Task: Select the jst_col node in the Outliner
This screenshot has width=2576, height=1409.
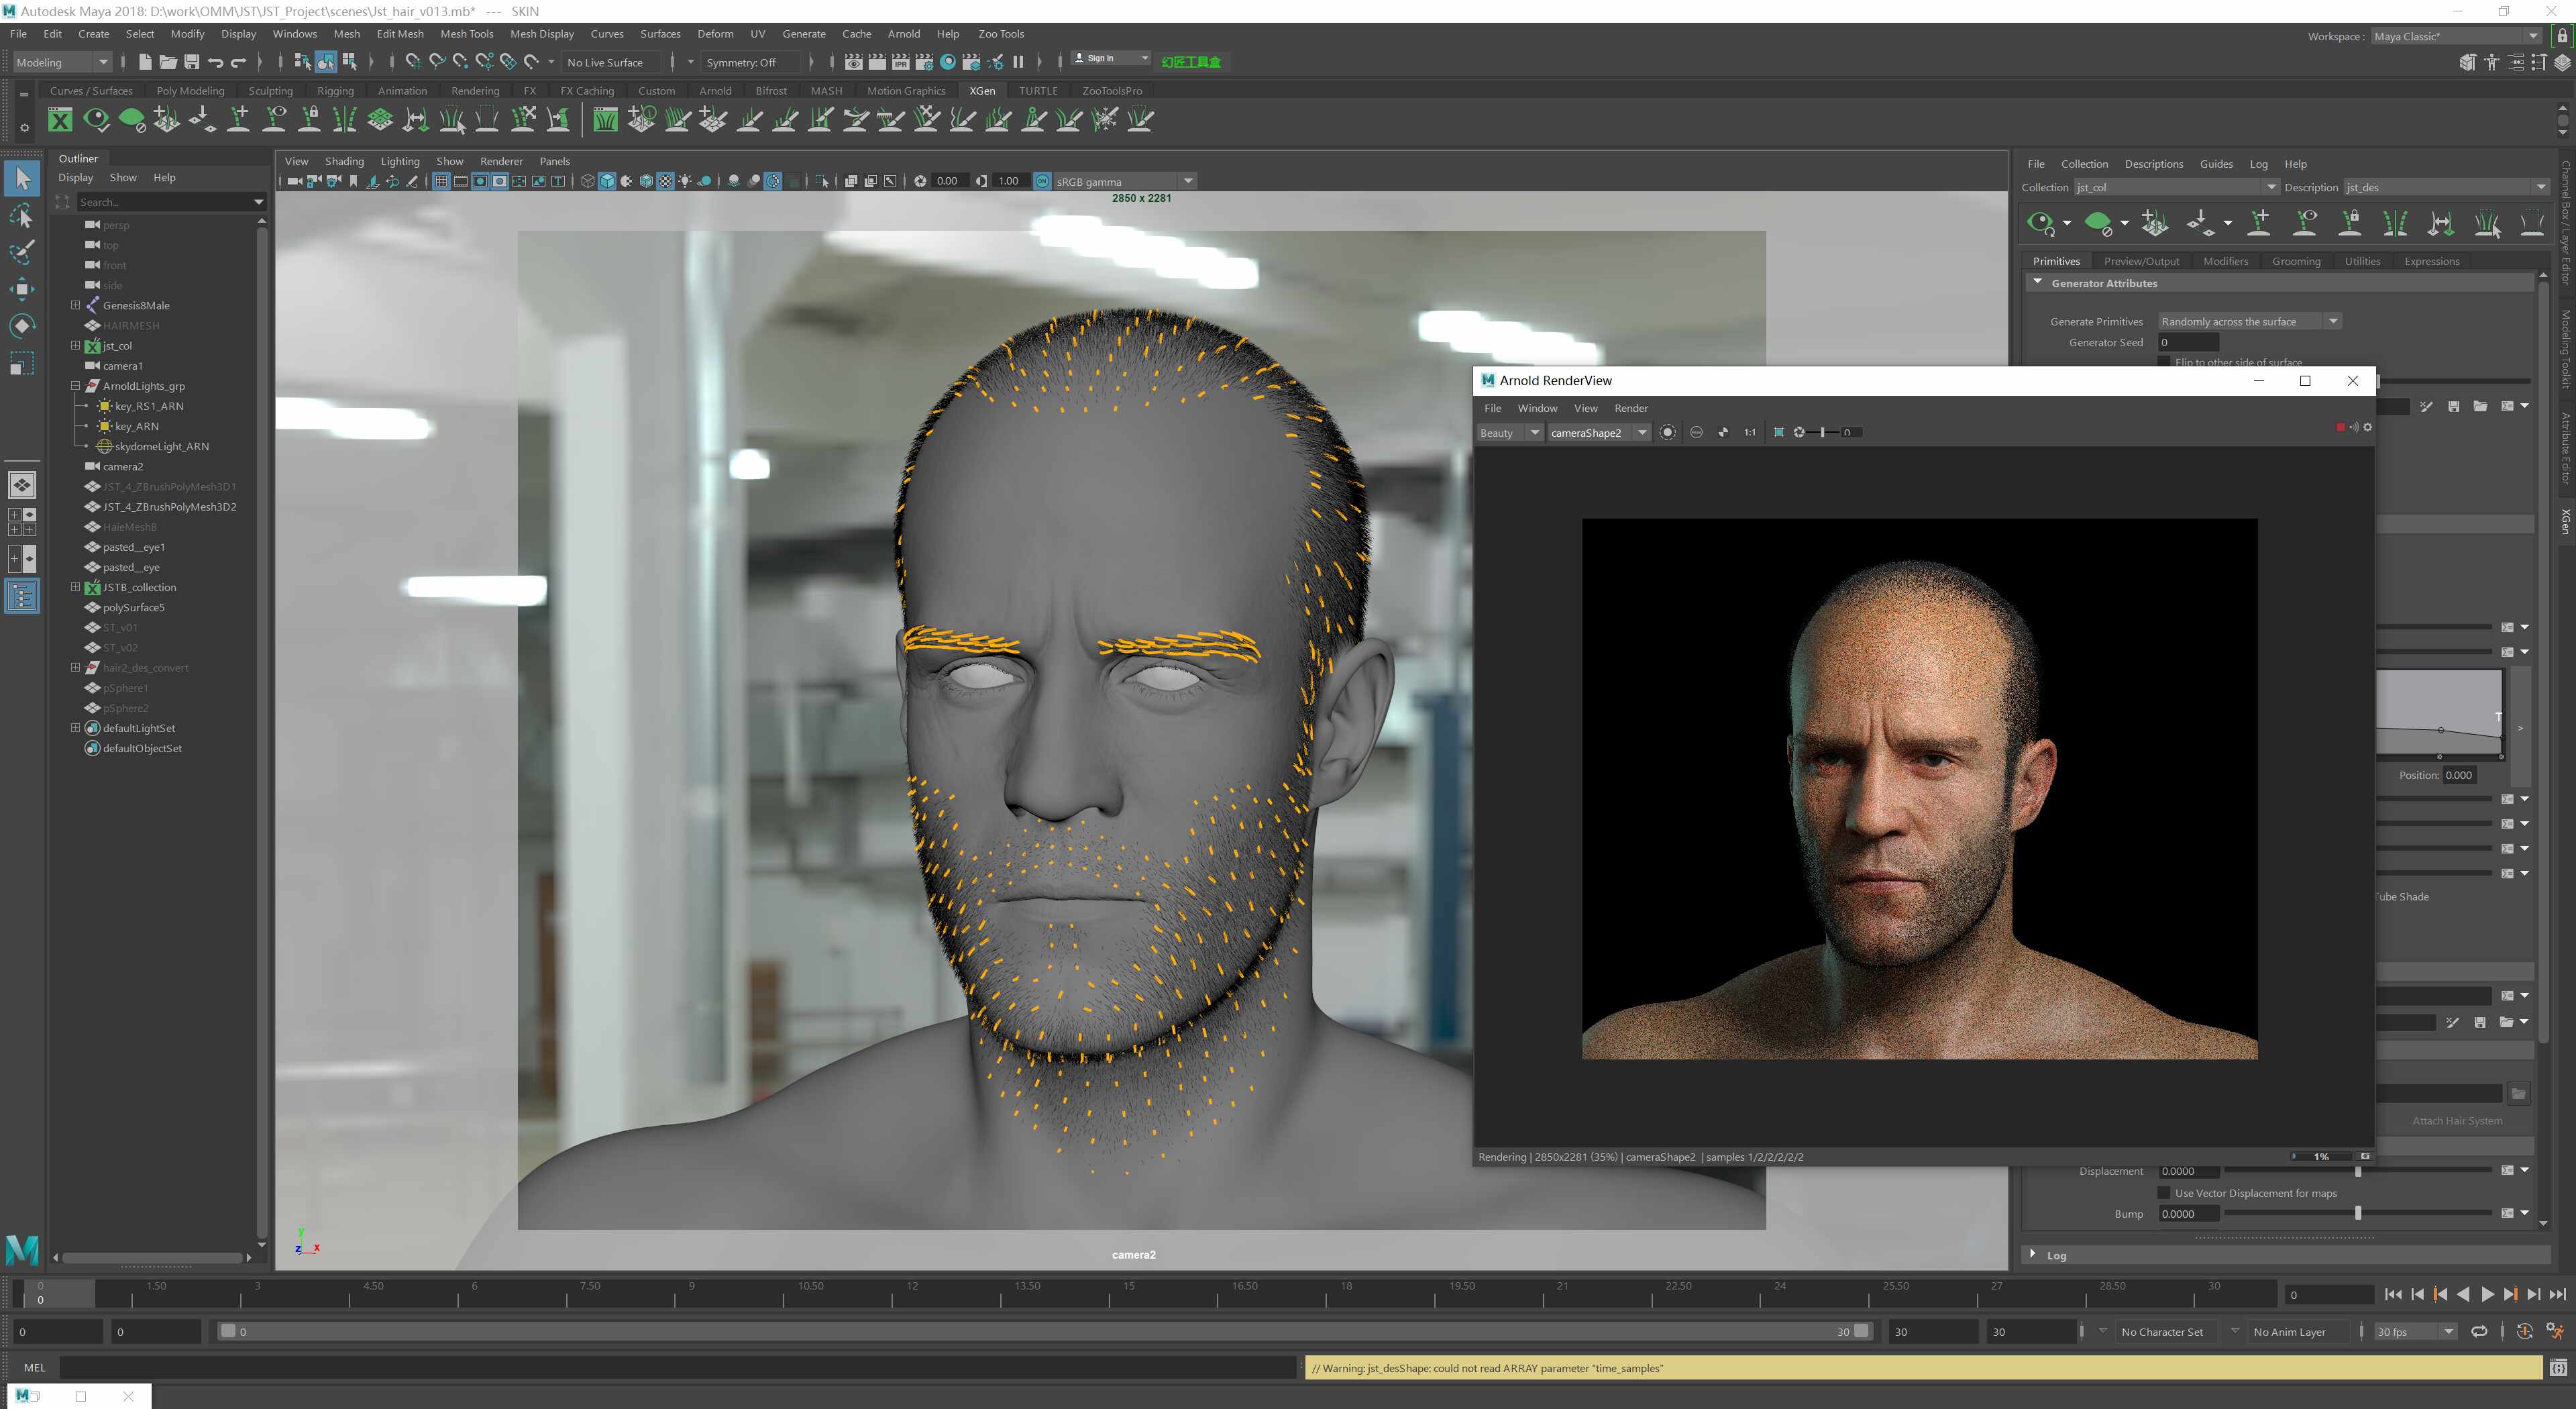Action: [117, 346]
